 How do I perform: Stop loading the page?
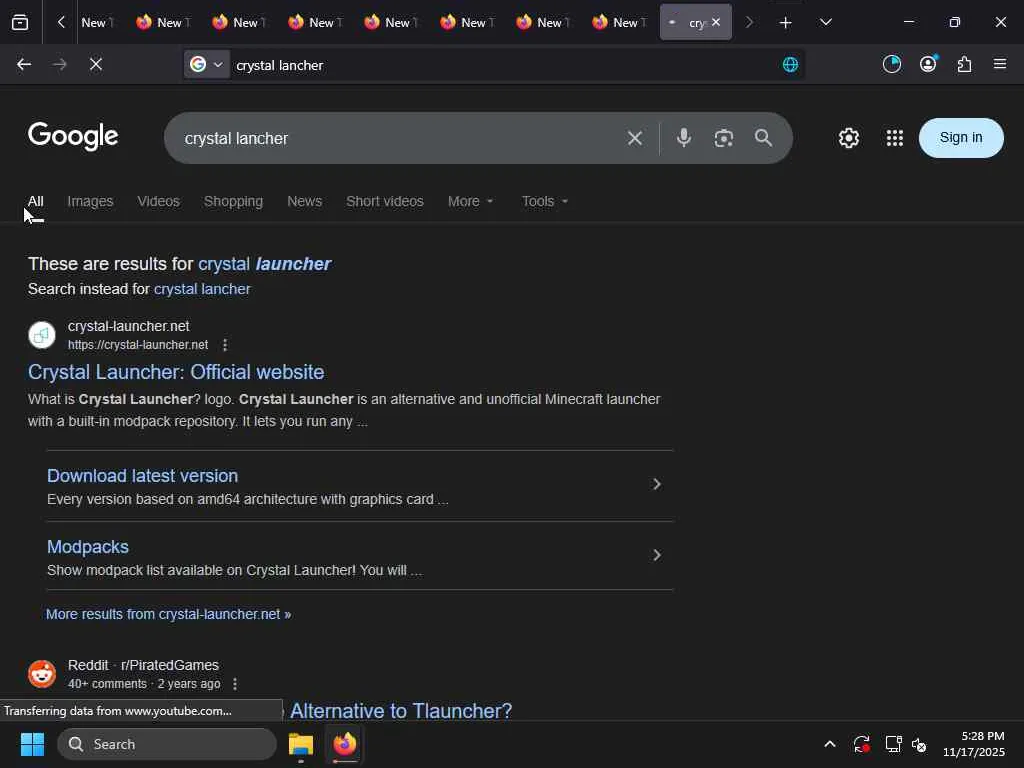[x=95, y=65]
